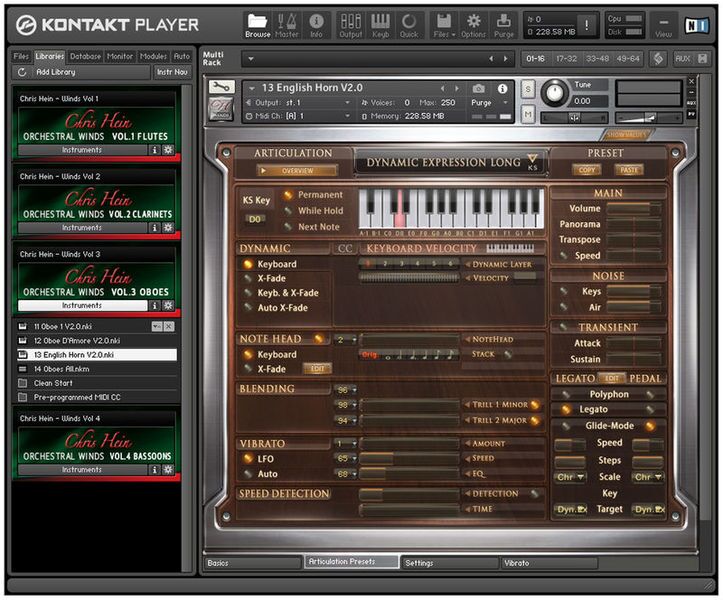Open the Files disk menu
This screenshot has width=723, height=600.
click(444, 25)
